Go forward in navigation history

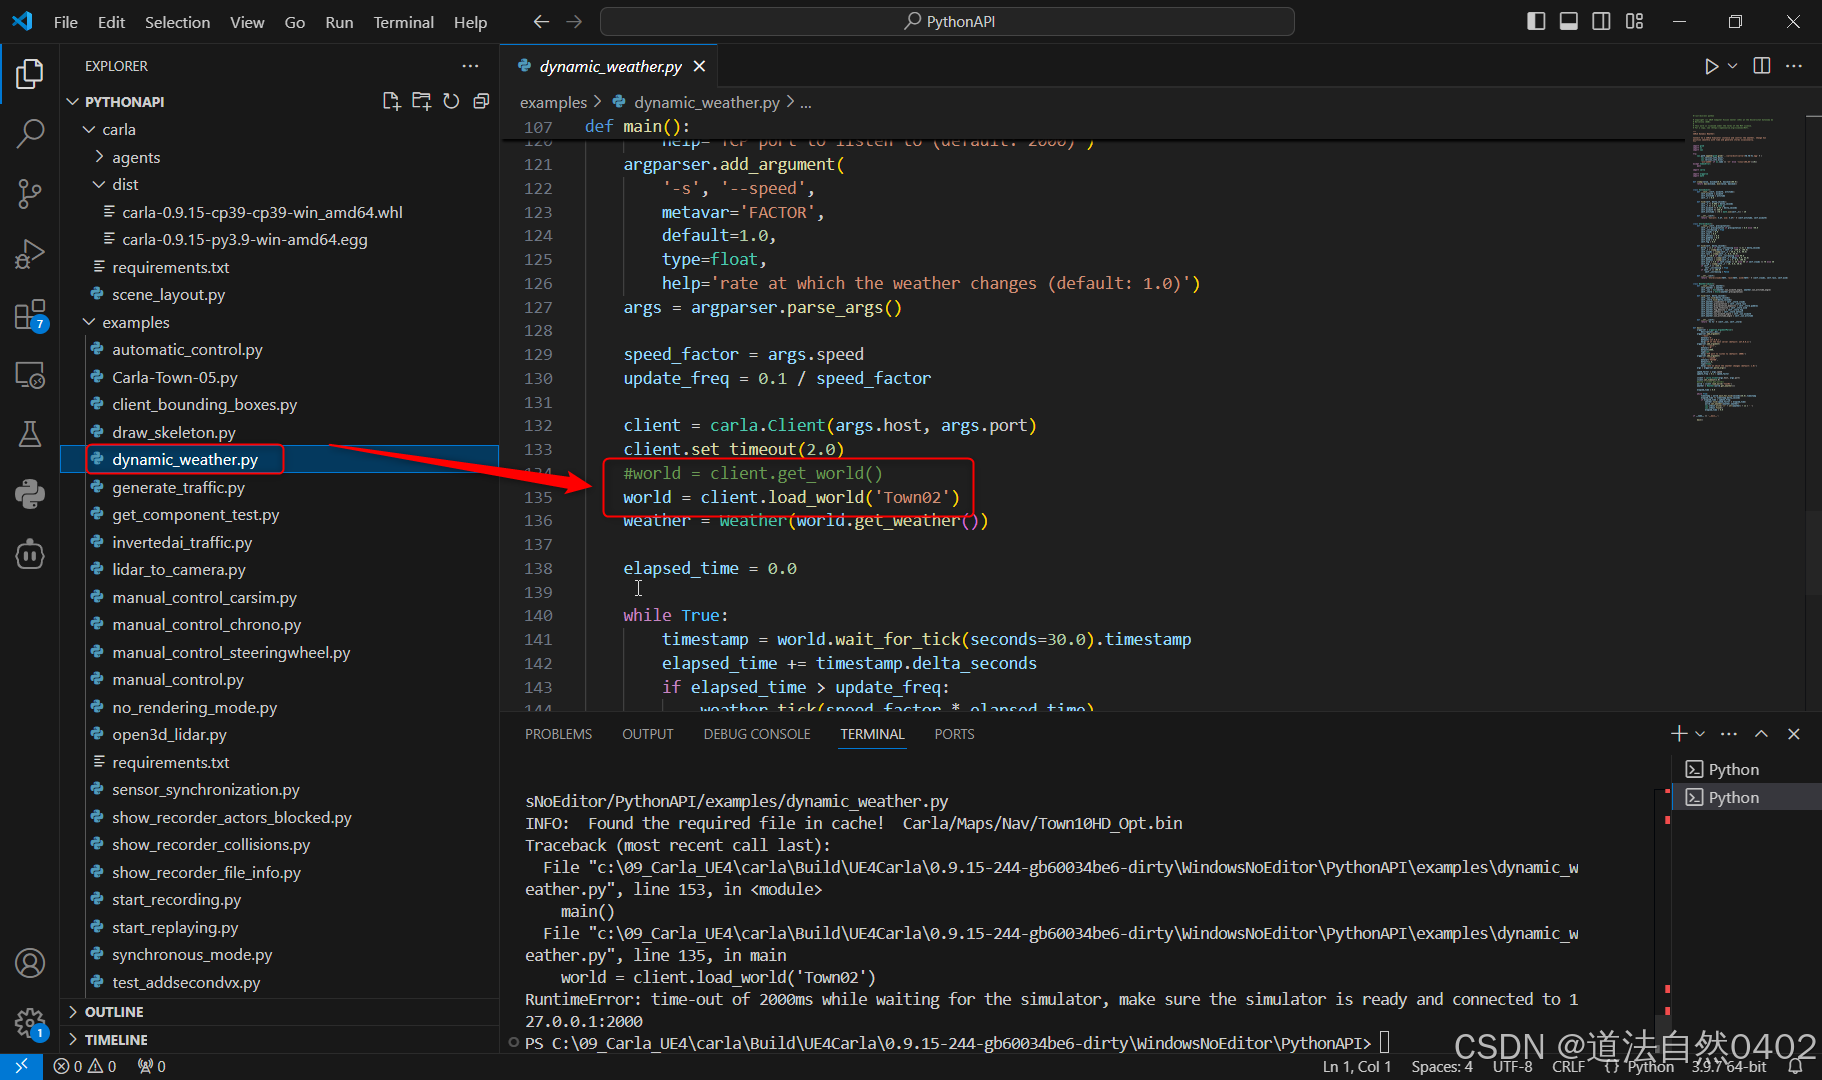[x=574, y=22]
